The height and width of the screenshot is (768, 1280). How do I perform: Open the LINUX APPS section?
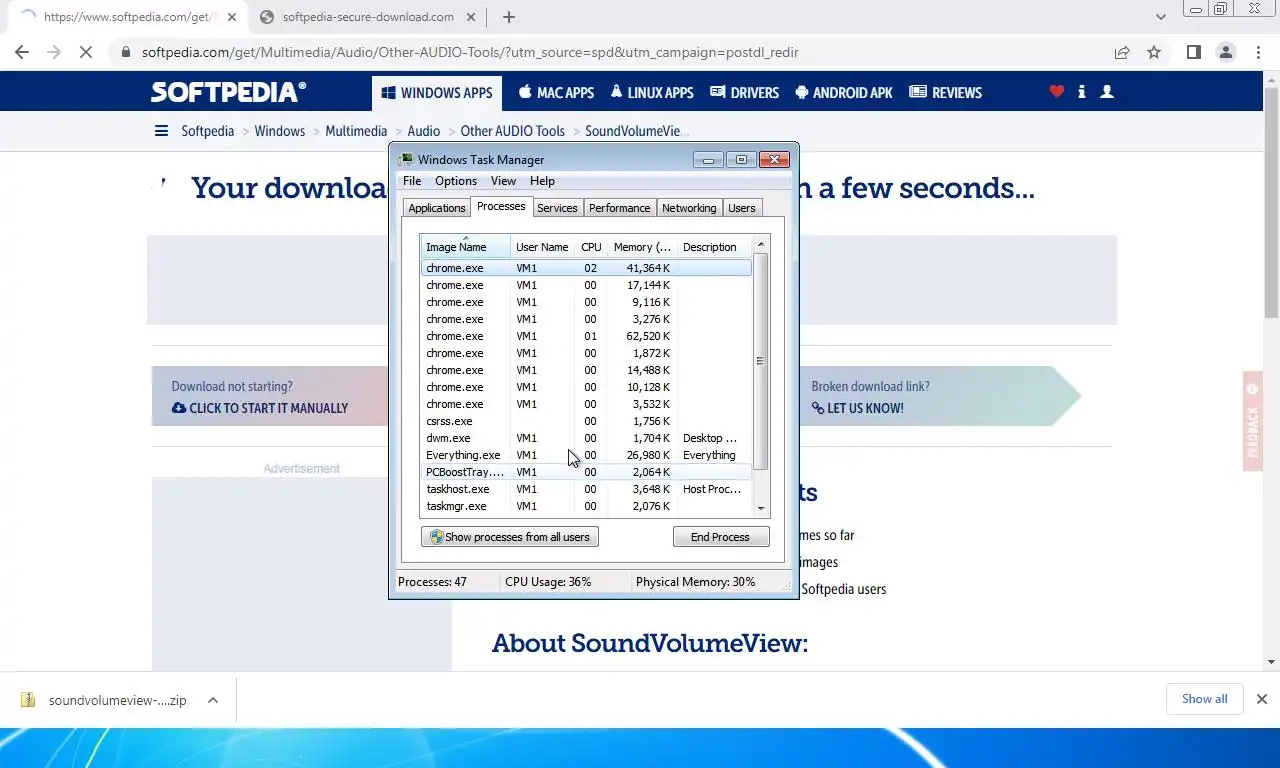pyautogui.click(x=651, y=93)
